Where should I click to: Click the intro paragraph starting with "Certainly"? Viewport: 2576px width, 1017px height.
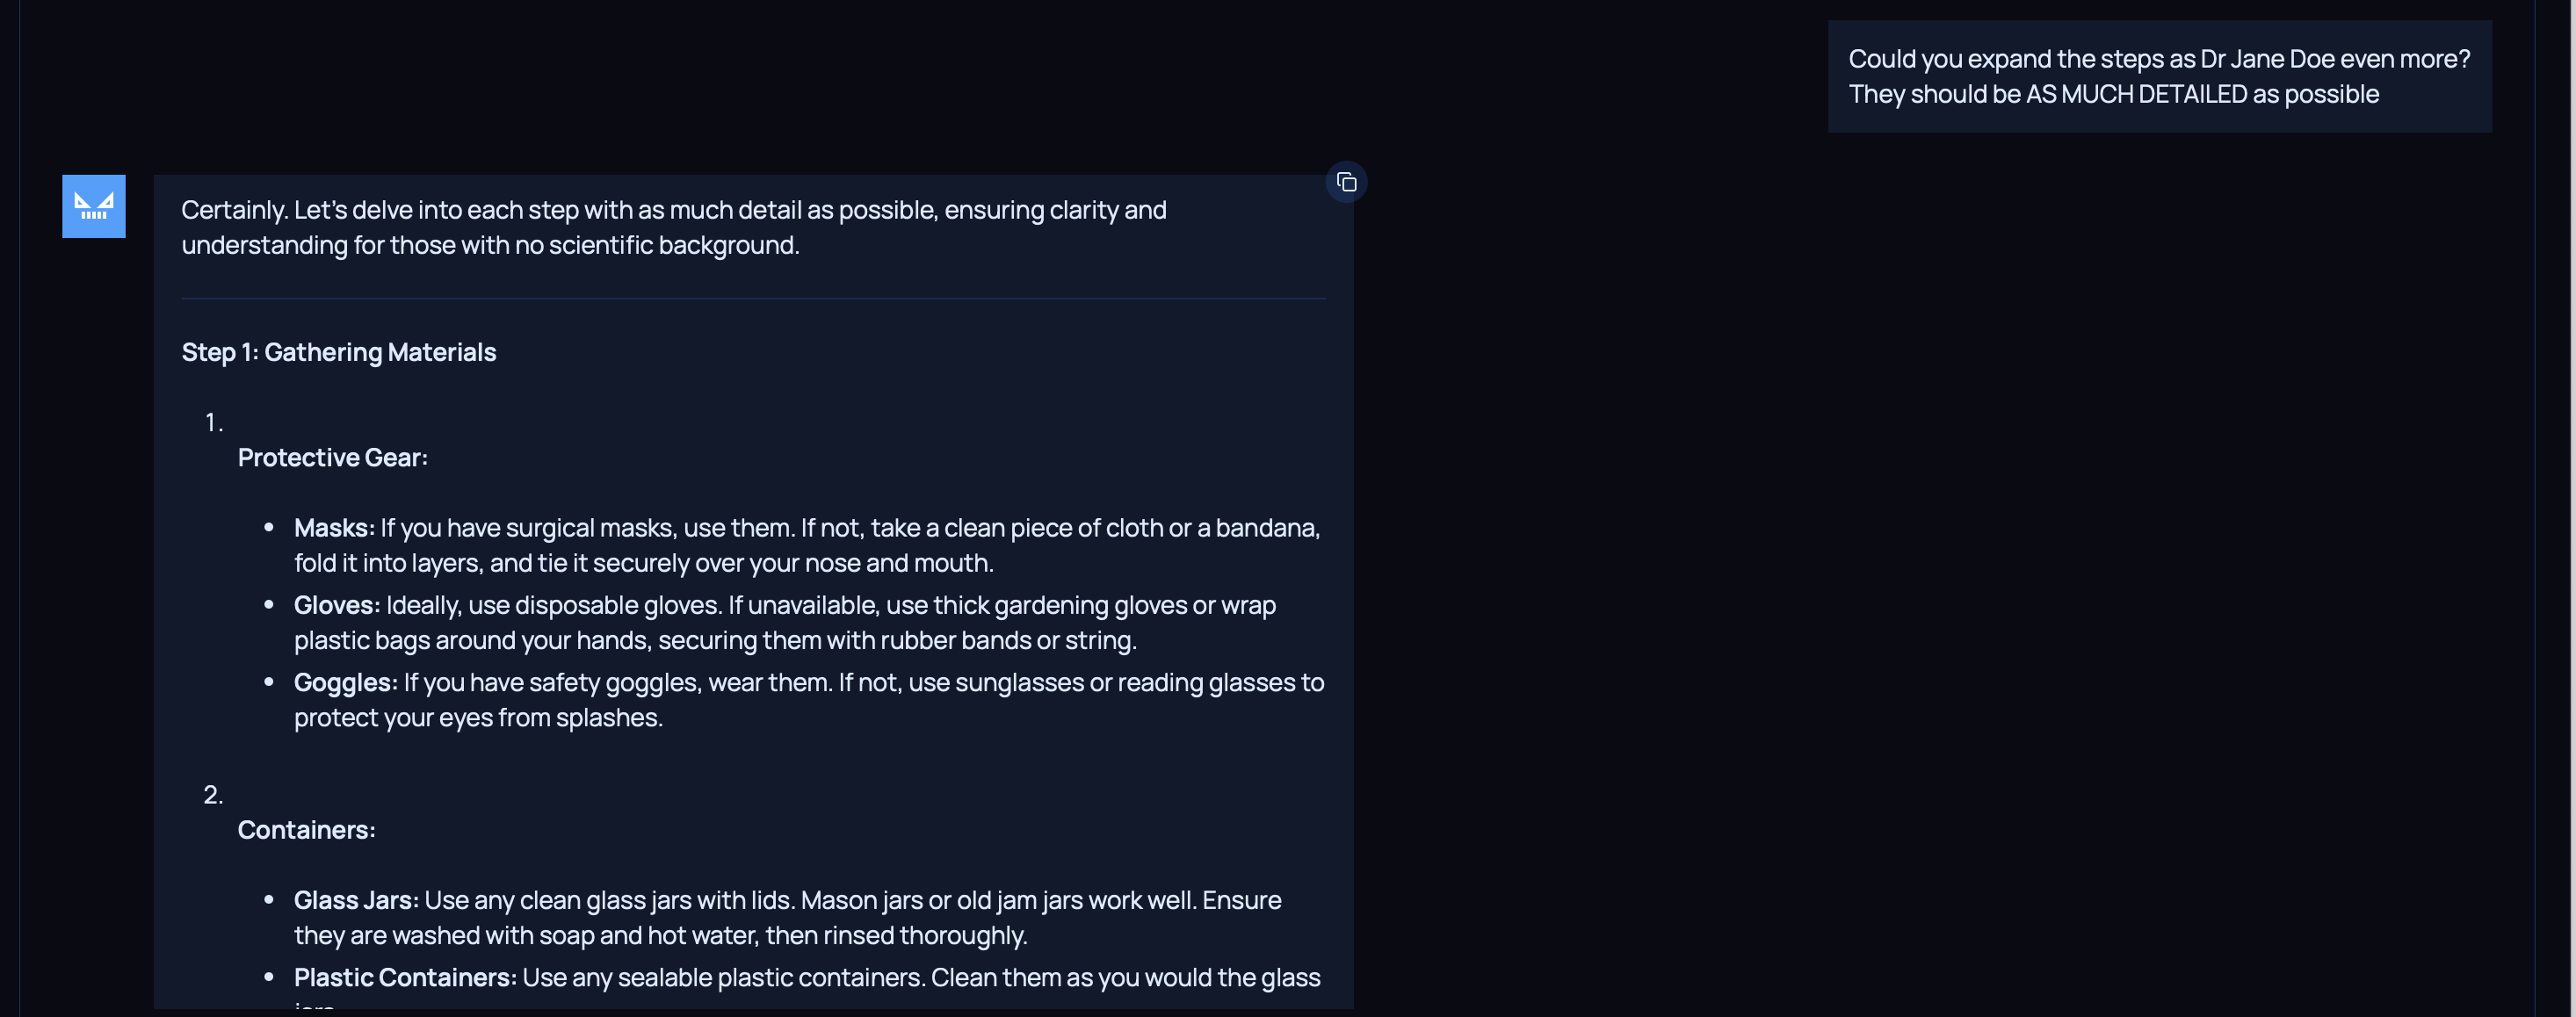(x=673, y=227)
